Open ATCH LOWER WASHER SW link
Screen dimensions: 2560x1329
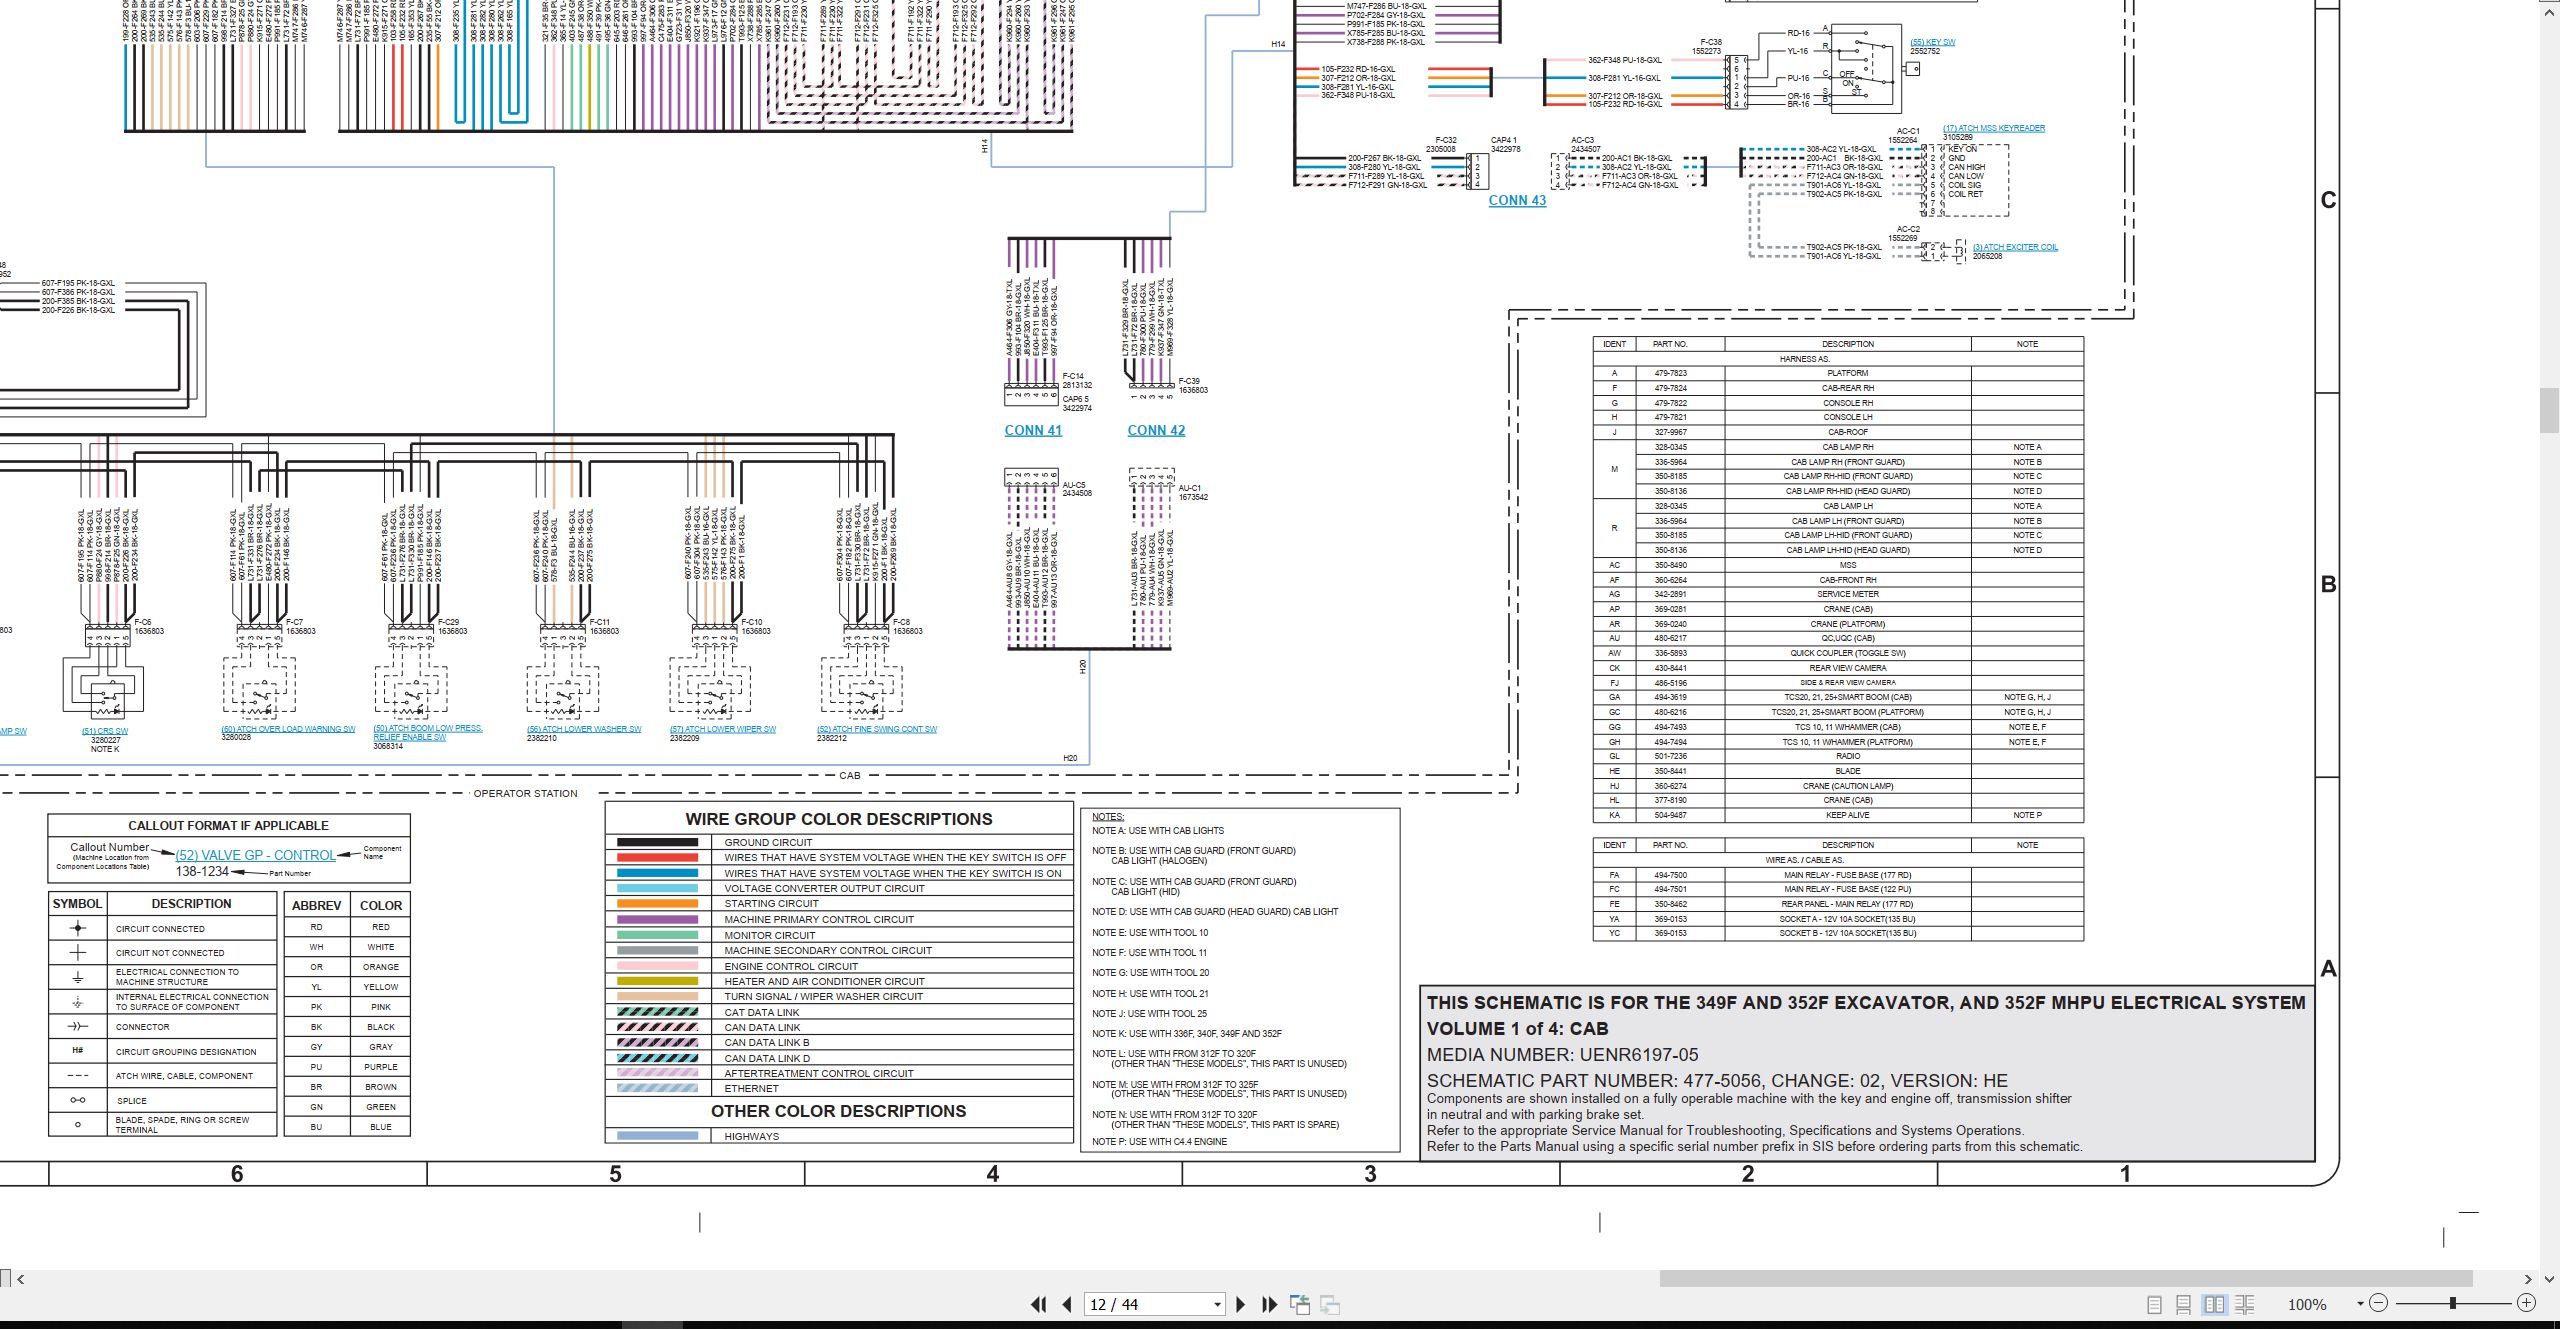click(584, 729)
